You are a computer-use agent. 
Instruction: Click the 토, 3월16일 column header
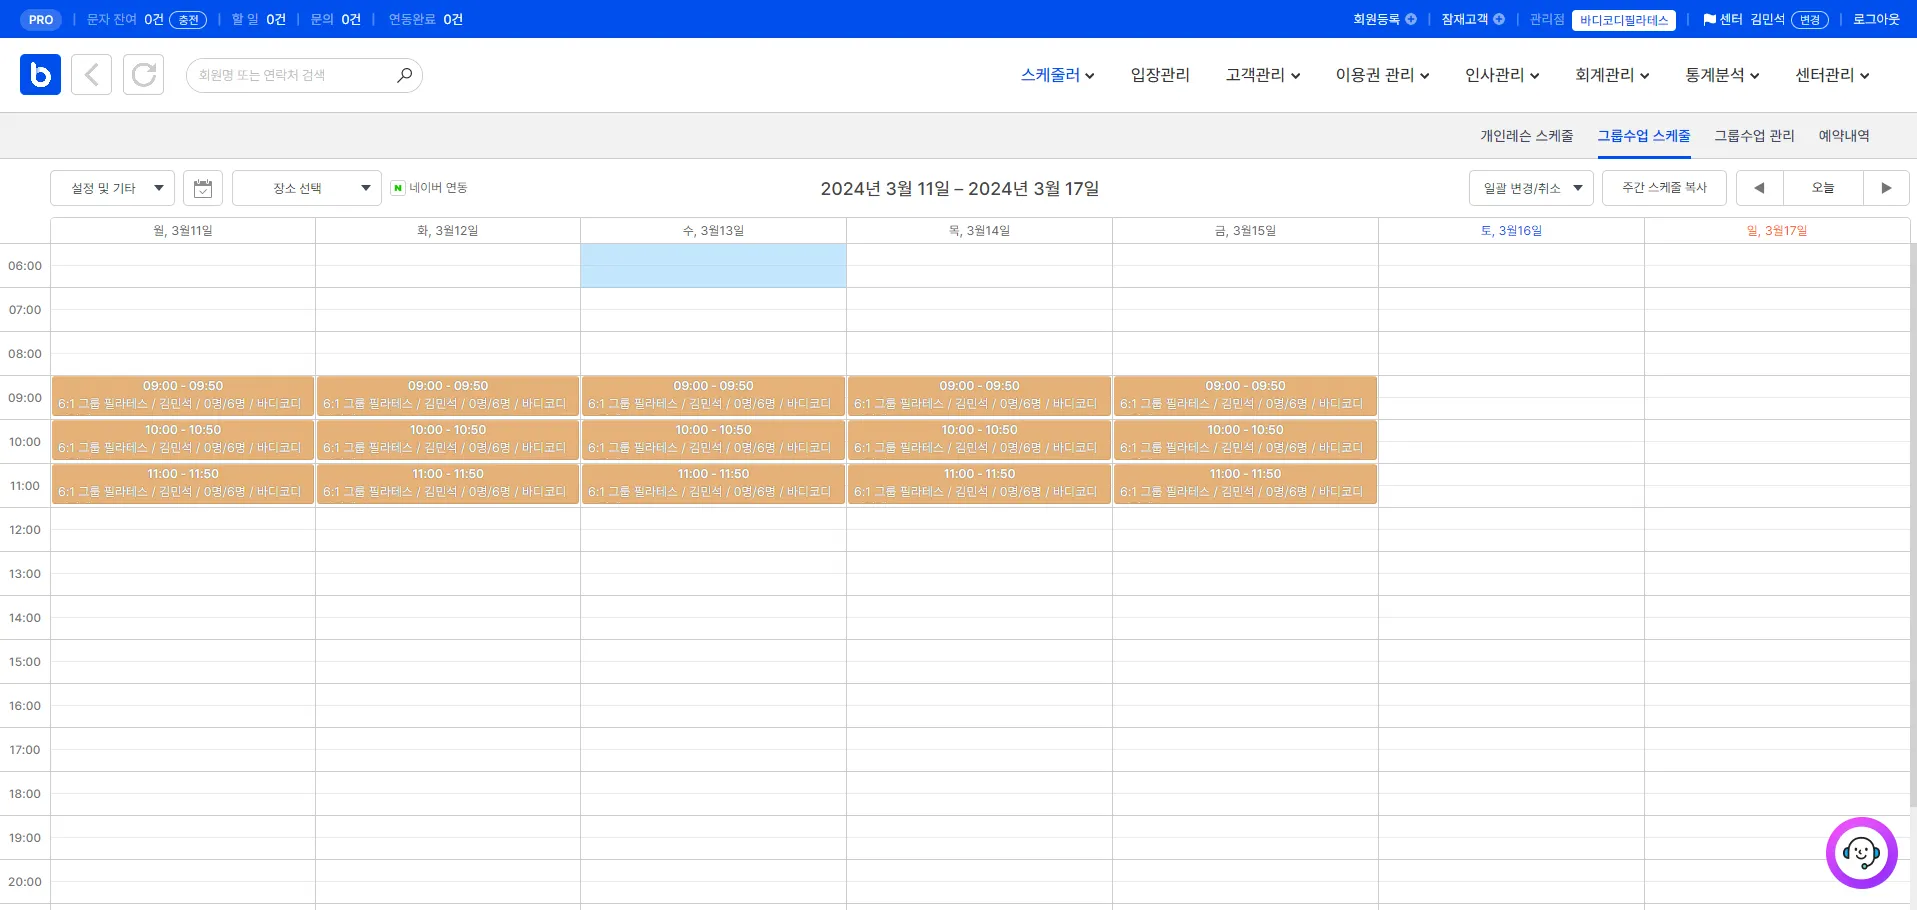(1511, 231)
